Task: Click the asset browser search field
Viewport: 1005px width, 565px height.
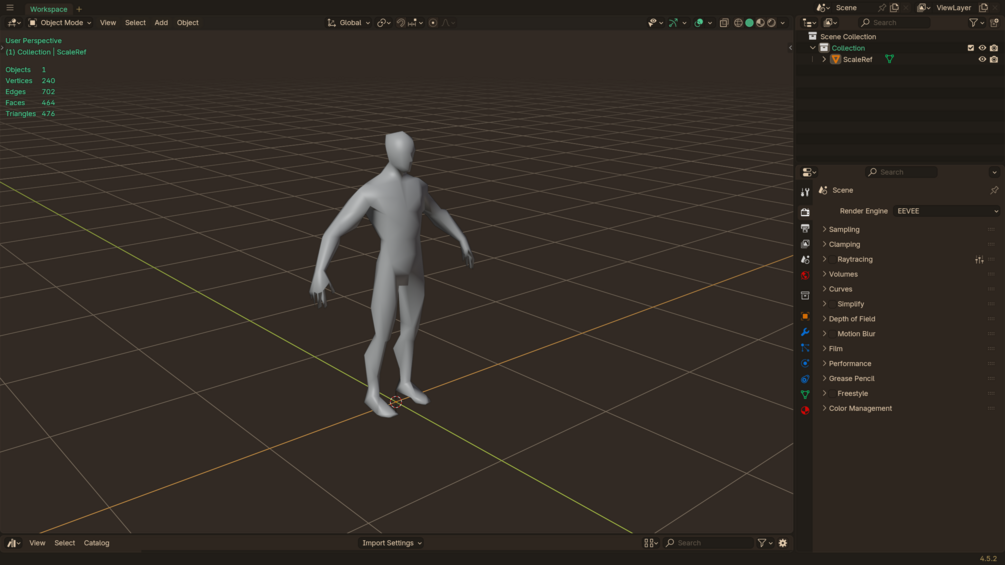Action: [708, 543]
